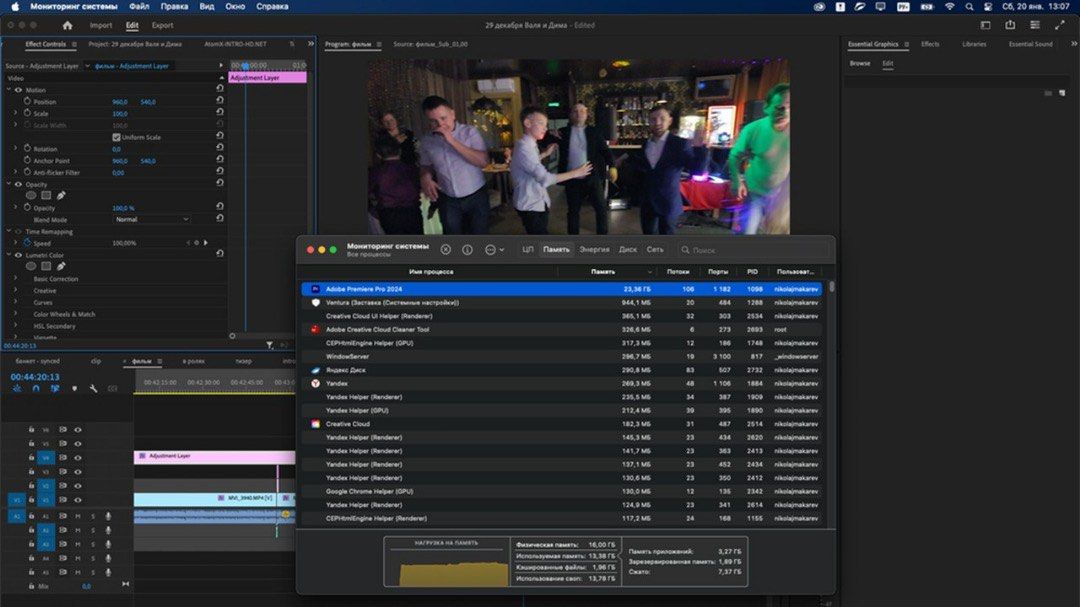Select the free draw bezier pen under Opacity
Image resolution: width=1080 pixels, height=607 pixels.
coord(61,195)
